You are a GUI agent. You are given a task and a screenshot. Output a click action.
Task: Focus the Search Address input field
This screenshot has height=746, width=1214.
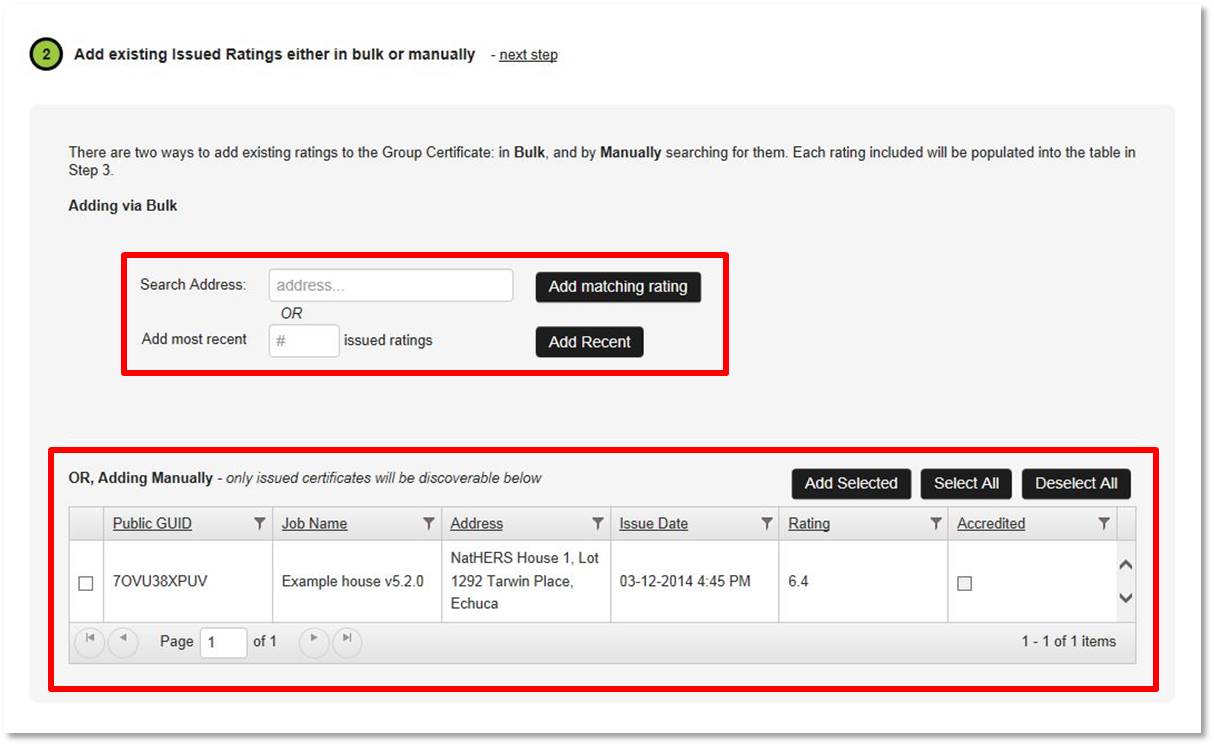(x=390, y=286)
